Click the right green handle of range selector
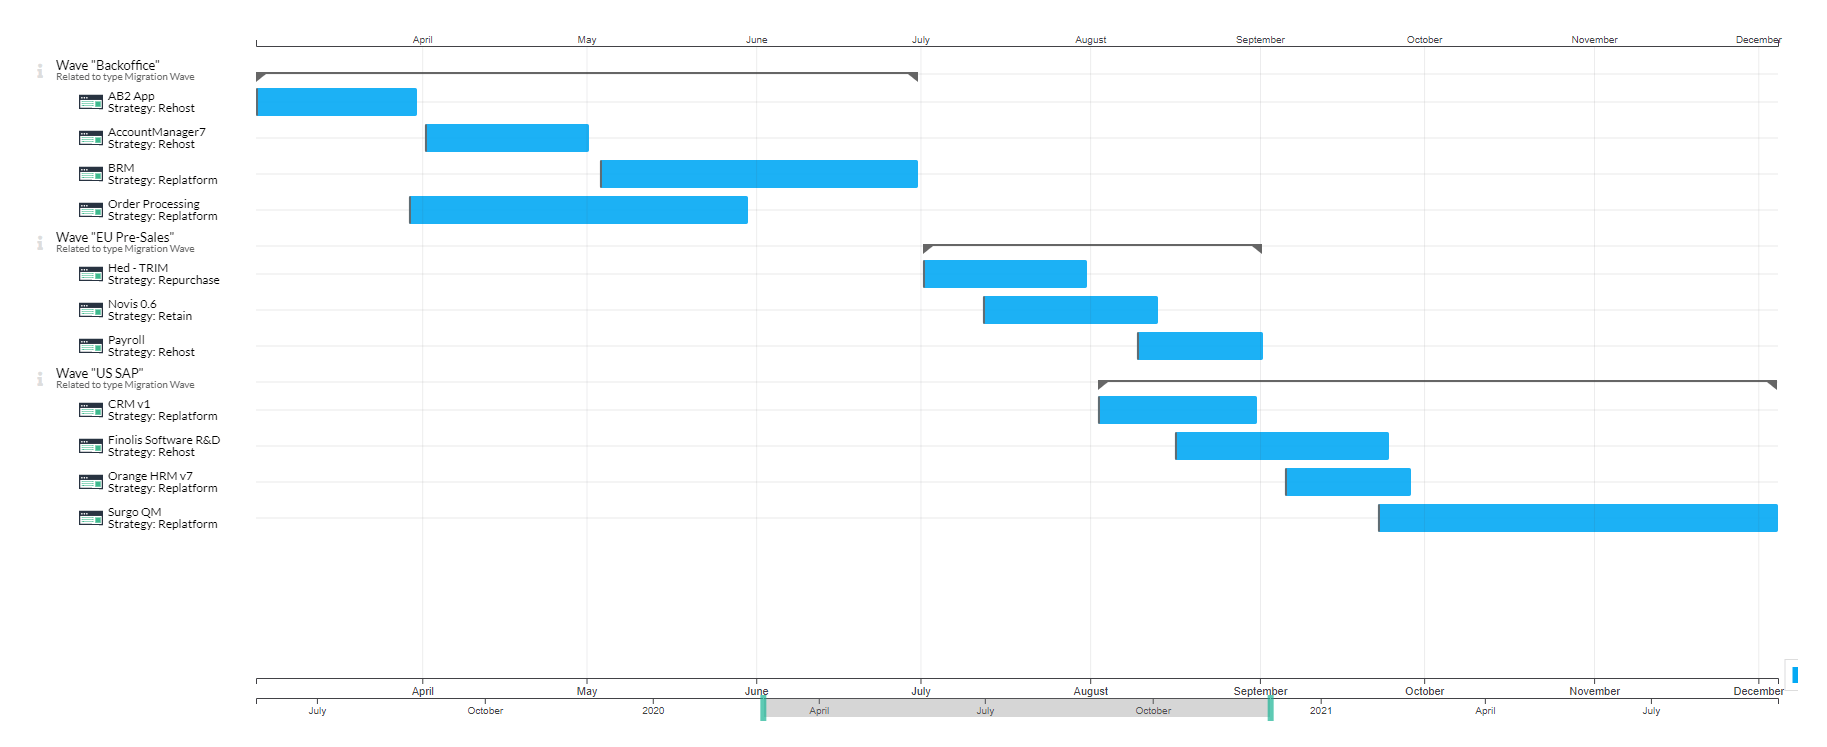 pyautogui.click(x=1270, y=709)
